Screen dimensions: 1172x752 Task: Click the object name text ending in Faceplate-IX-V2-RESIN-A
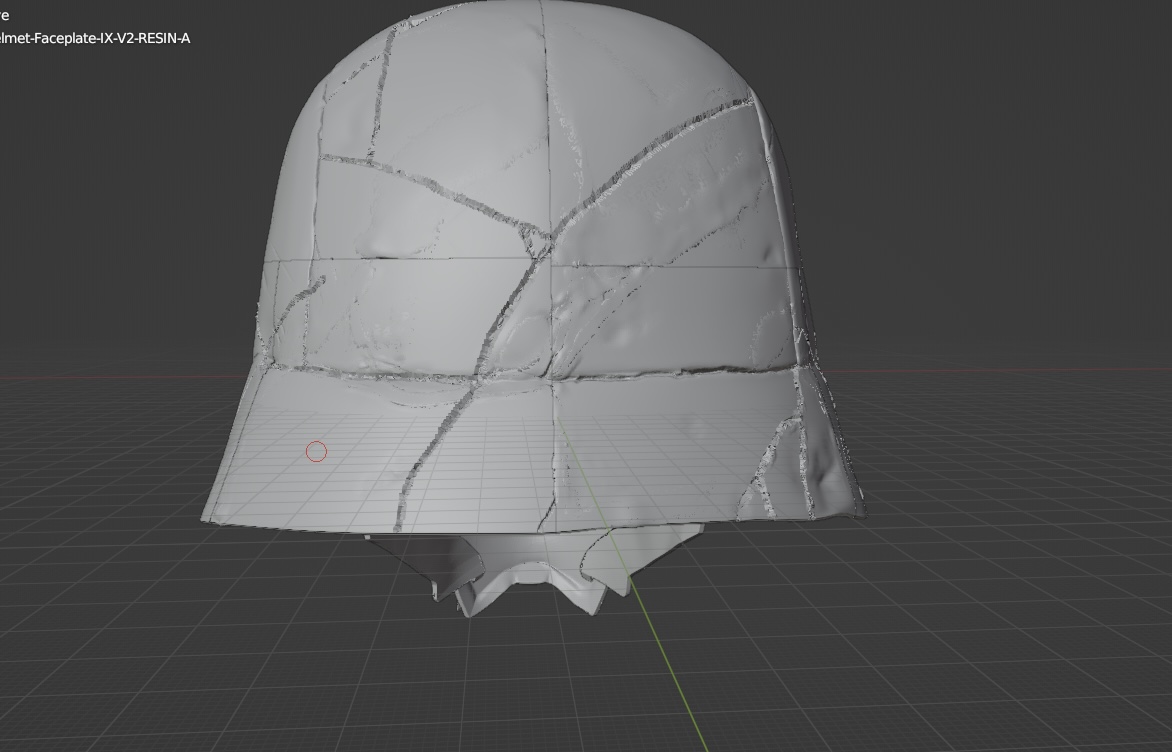pos(95,38)
